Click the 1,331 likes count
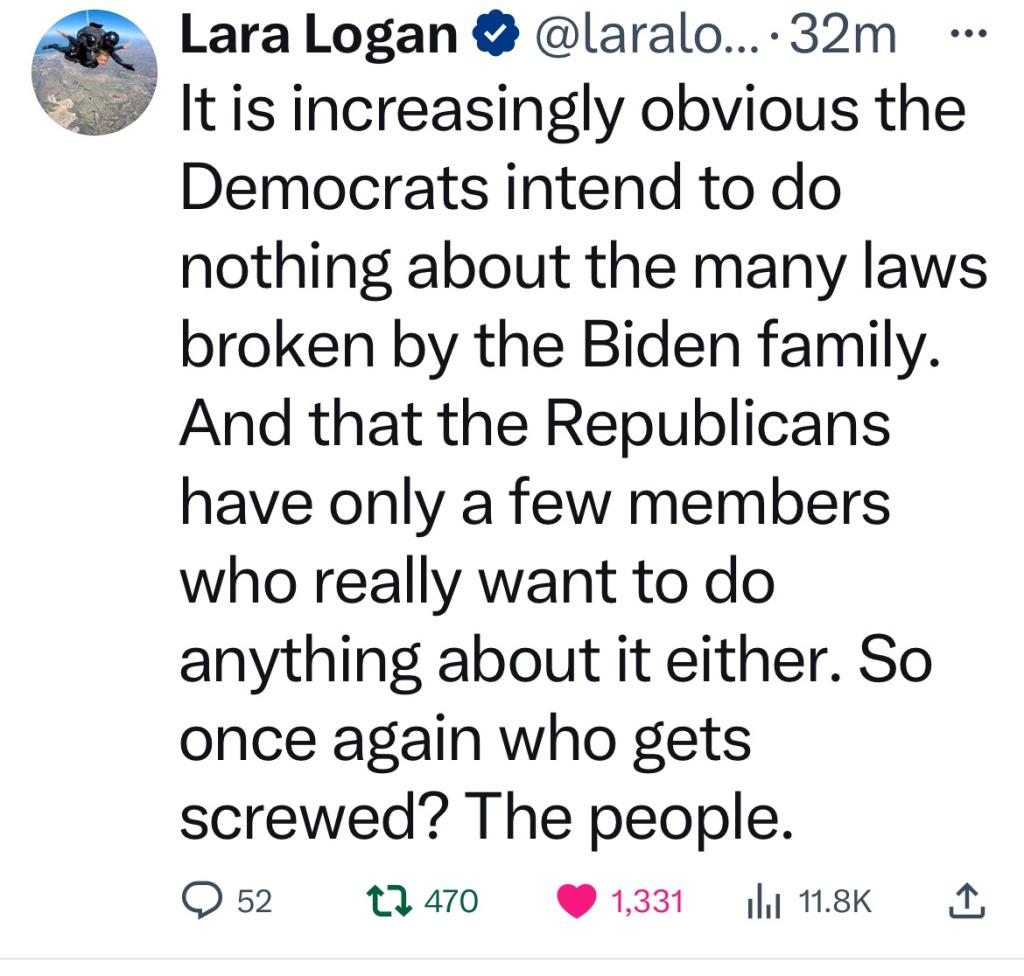 646,902
